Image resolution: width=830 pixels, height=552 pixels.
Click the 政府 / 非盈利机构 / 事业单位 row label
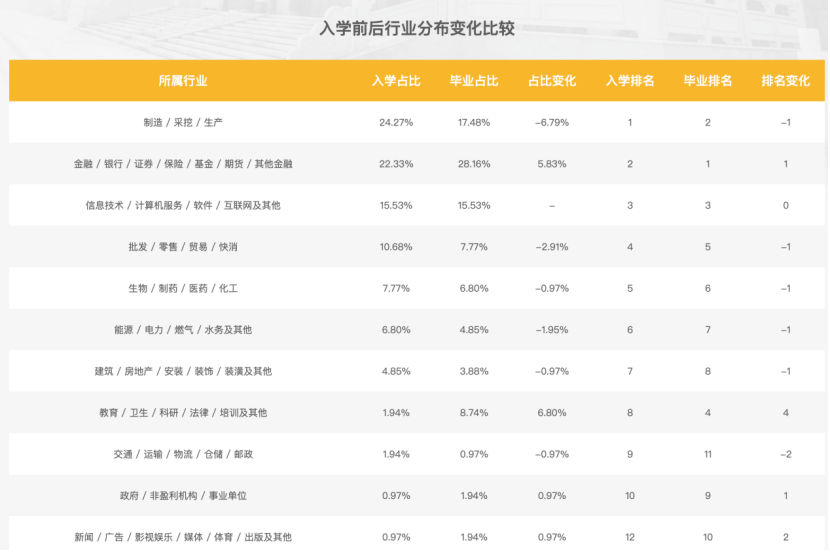183,496
